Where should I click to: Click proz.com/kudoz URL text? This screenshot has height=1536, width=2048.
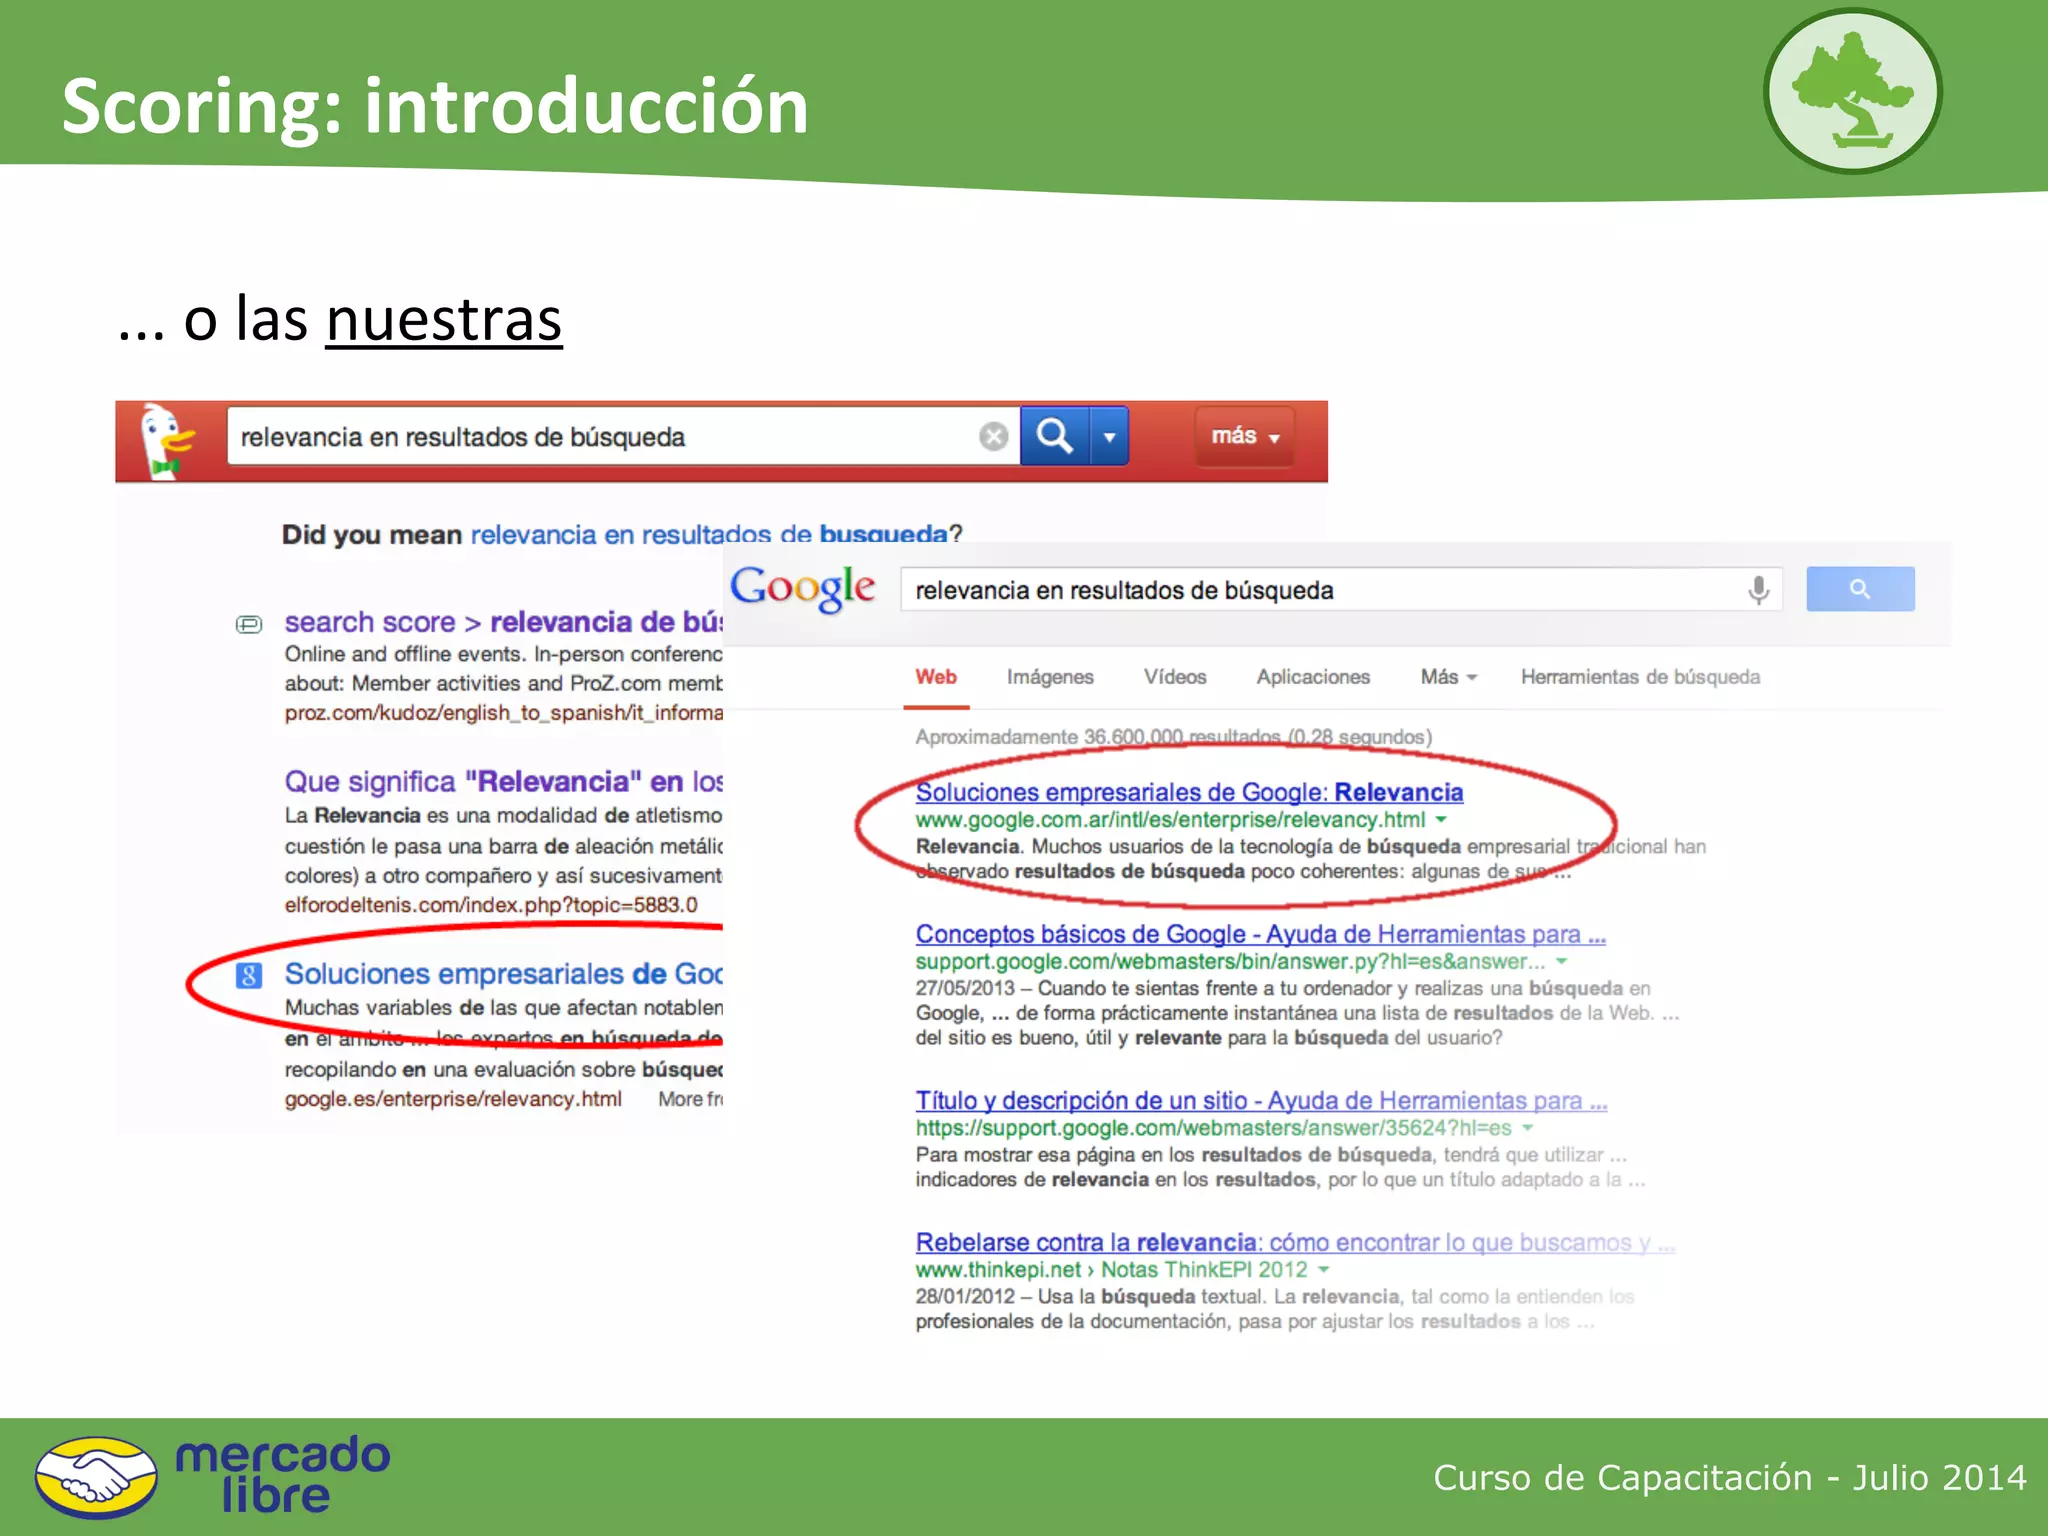504,712
